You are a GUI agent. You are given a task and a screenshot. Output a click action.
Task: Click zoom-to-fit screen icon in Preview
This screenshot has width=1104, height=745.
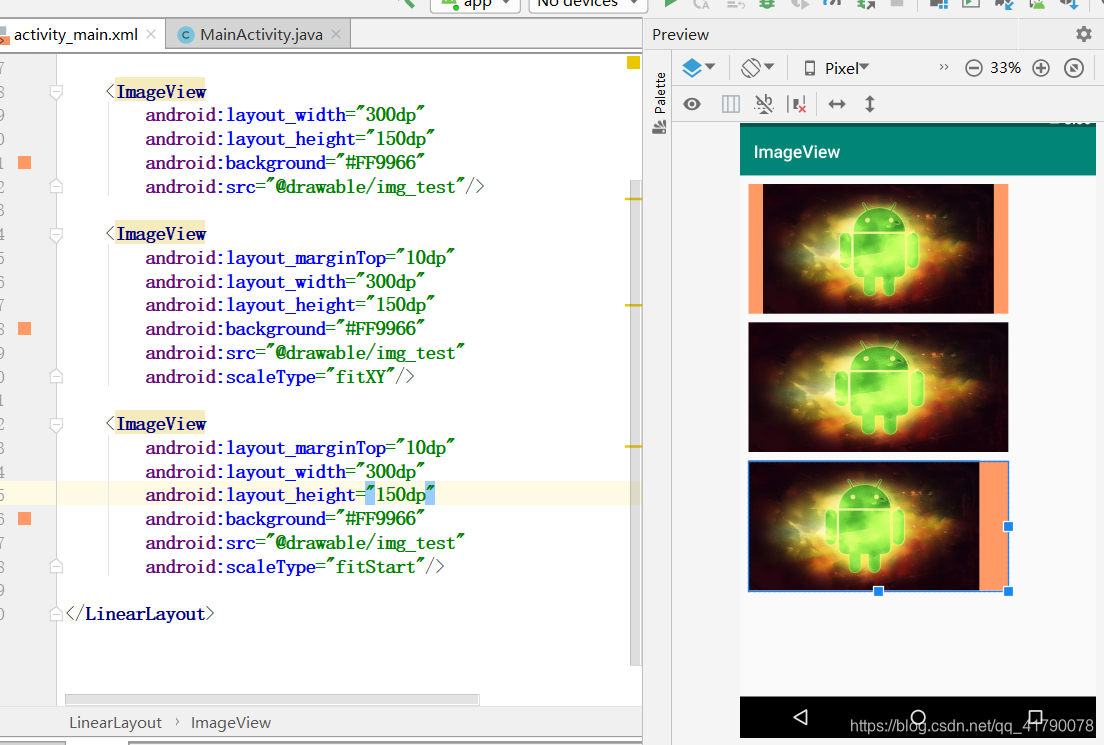coord(1074,68)
